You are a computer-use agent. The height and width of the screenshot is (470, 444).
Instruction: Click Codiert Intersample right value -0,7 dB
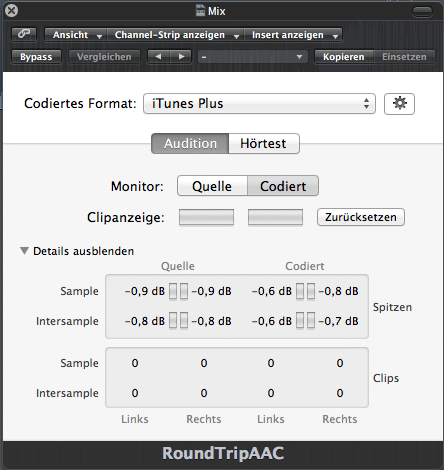pos(338,321)
